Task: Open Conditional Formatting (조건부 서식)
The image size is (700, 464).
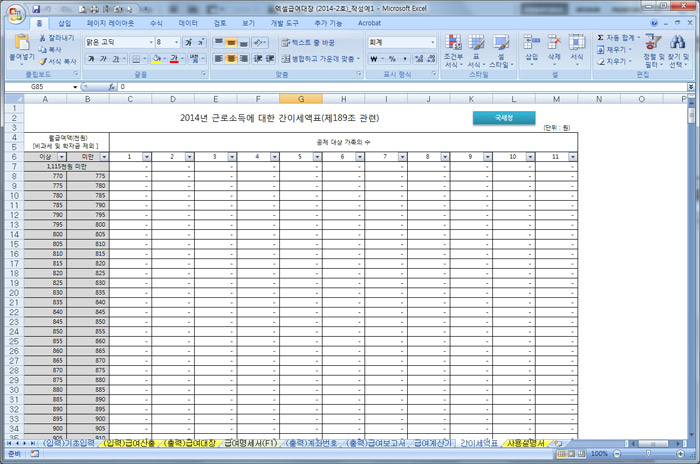Action: pyautogui.click(x=453, y=51)
